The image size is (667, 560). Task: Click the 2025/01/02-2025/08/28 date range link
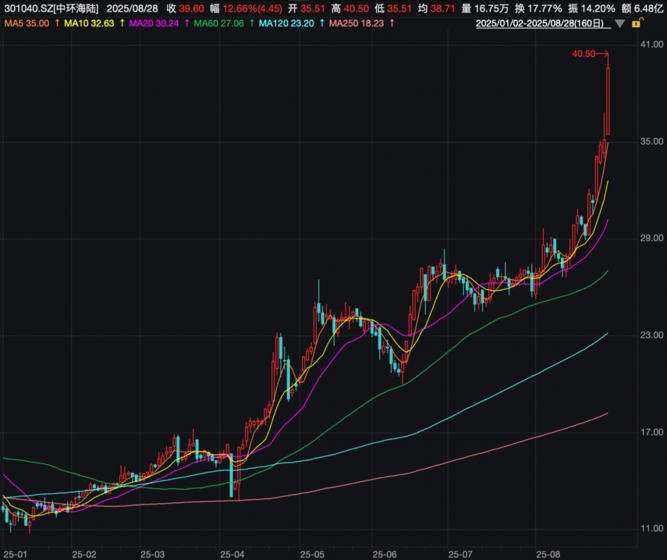[545, 22]
